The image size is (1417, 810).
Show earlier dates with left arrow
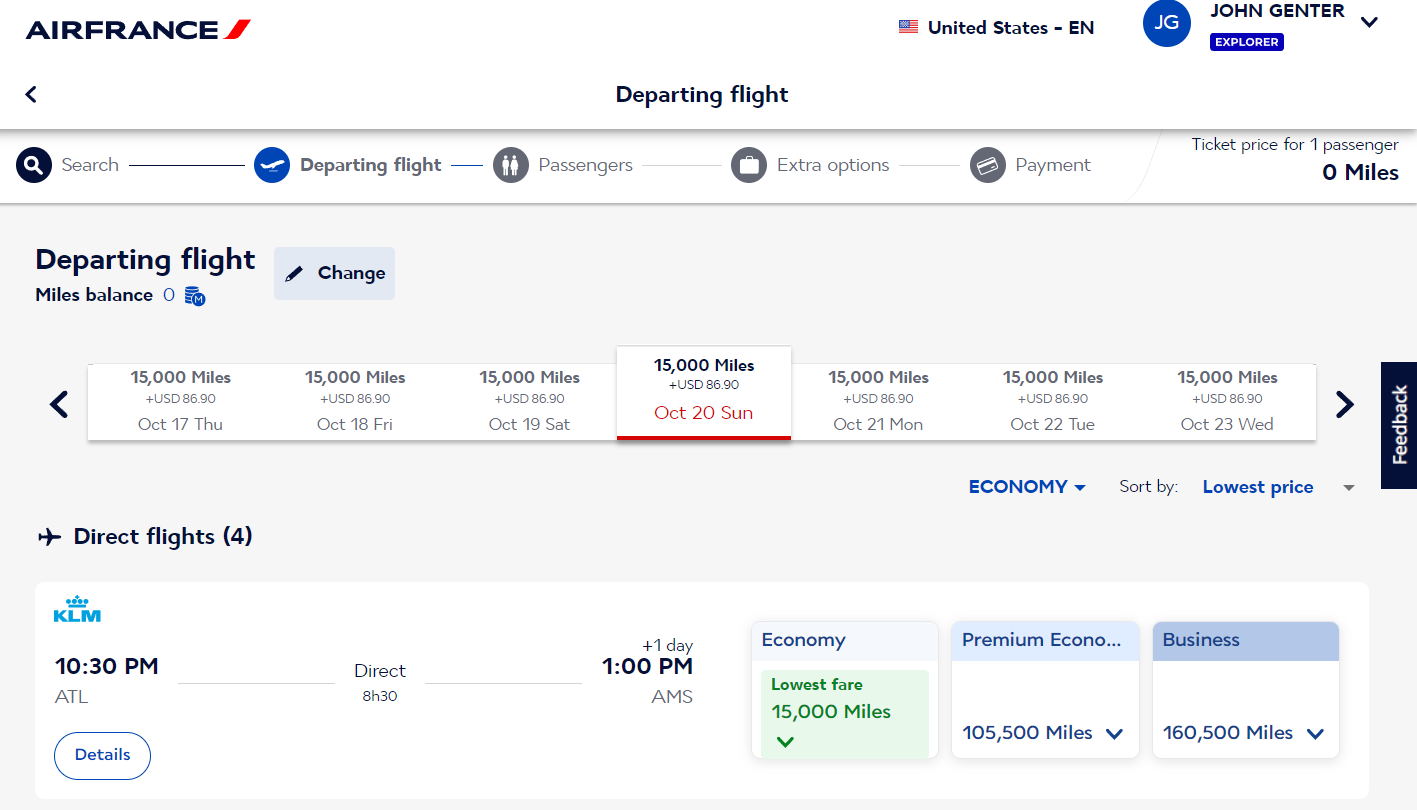point(59,404)
